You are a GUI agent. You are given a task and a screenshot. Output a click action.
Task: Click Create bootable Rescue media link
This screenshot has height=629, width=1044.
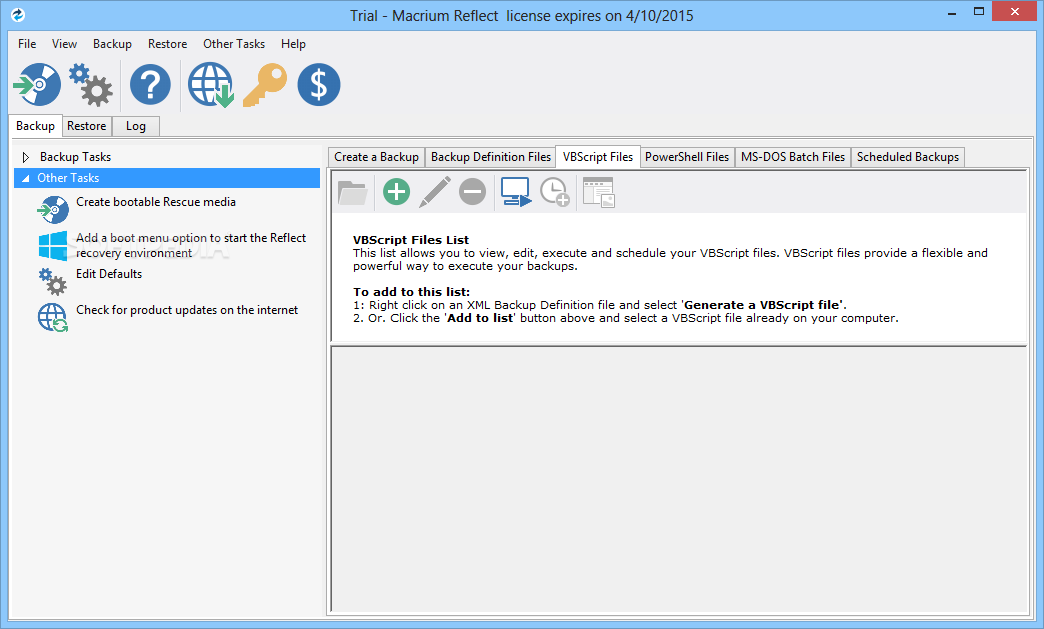pyautogui.click(x=156, y=202)
